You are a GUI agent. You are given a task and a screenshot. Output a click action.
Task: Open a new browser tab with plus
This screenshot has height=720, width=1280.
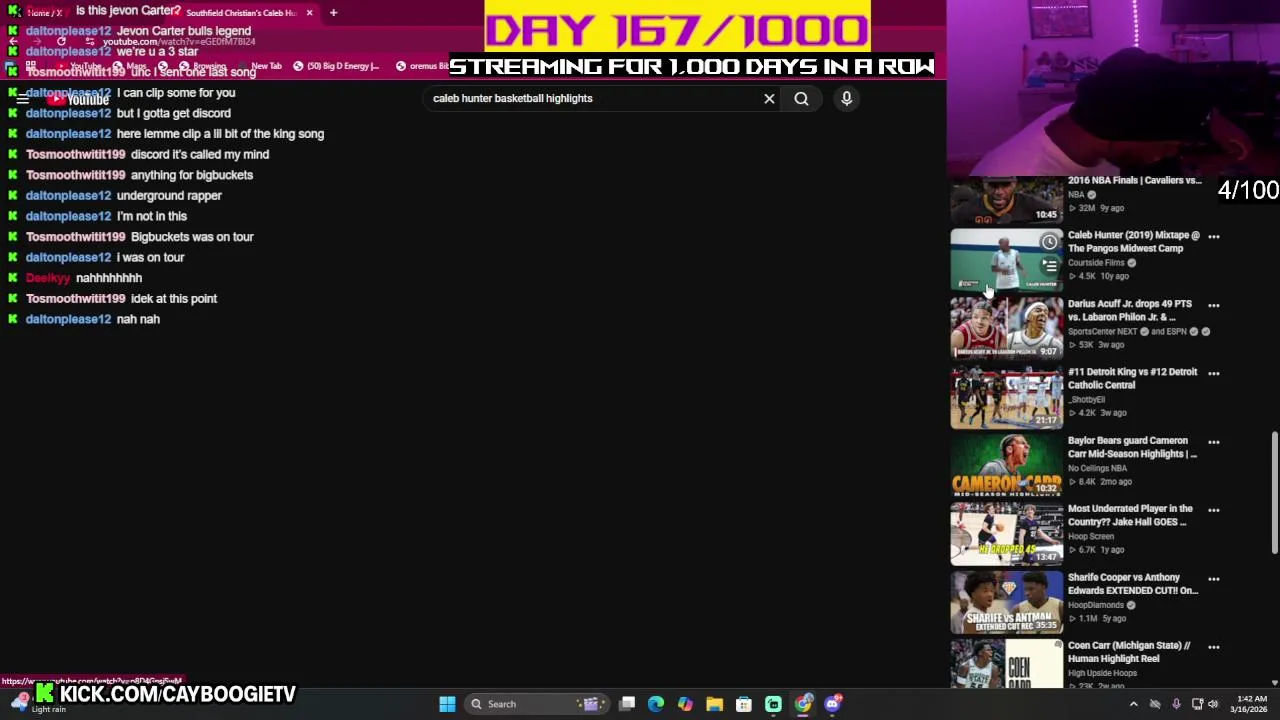[x=333, y=12]
